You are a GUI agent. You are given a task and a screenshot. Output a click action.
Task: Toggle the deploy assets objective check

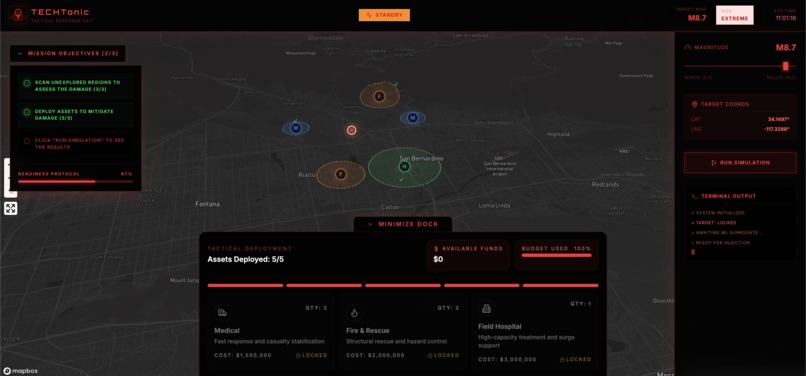point(27,112)
